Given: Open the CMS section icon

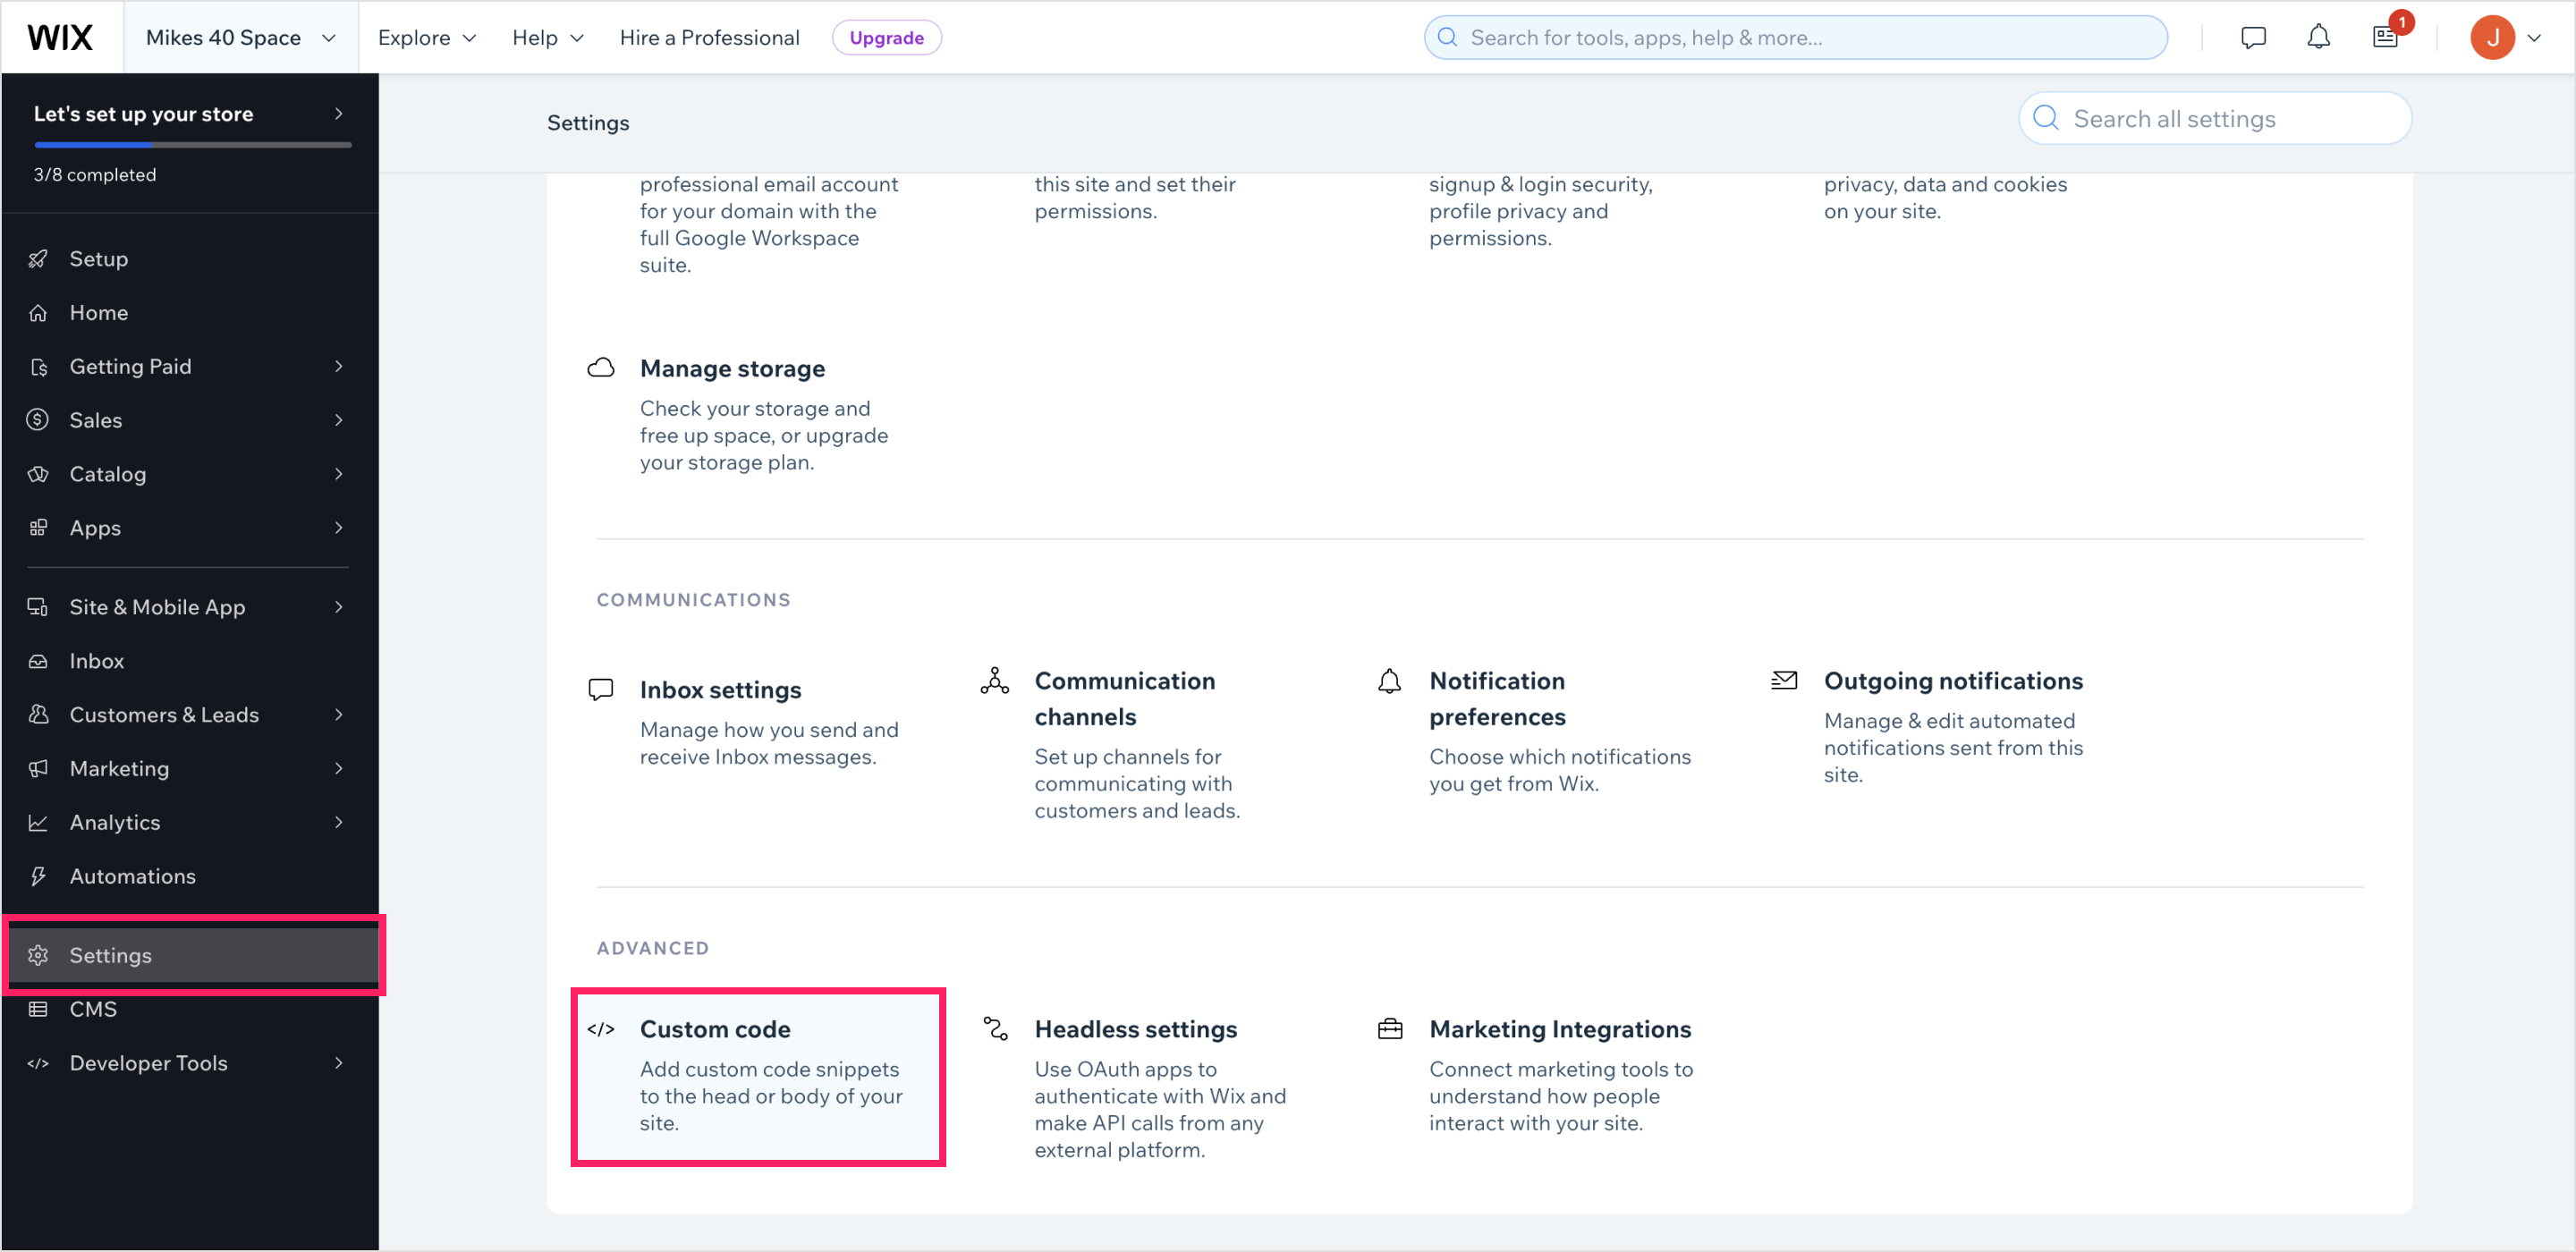Looking at the screenshot, I should (x=38, y=1008).
